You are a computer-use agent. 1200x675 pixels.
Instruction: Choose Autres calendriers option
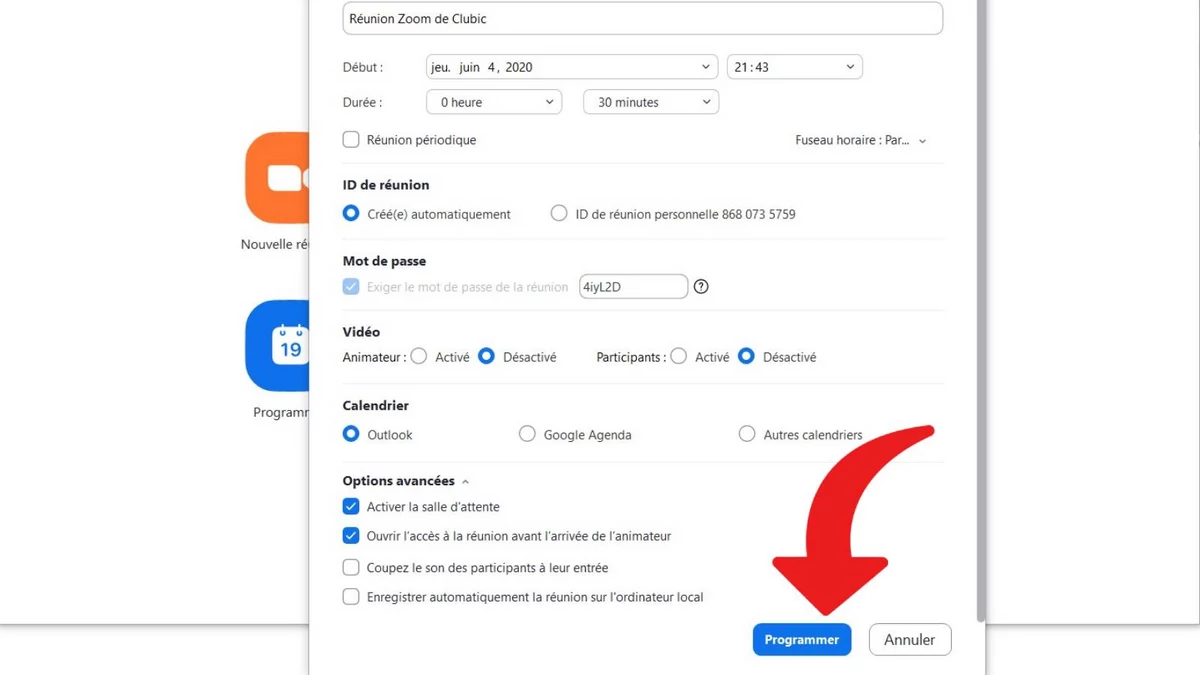pyautogui.click(x=747, y=435)
